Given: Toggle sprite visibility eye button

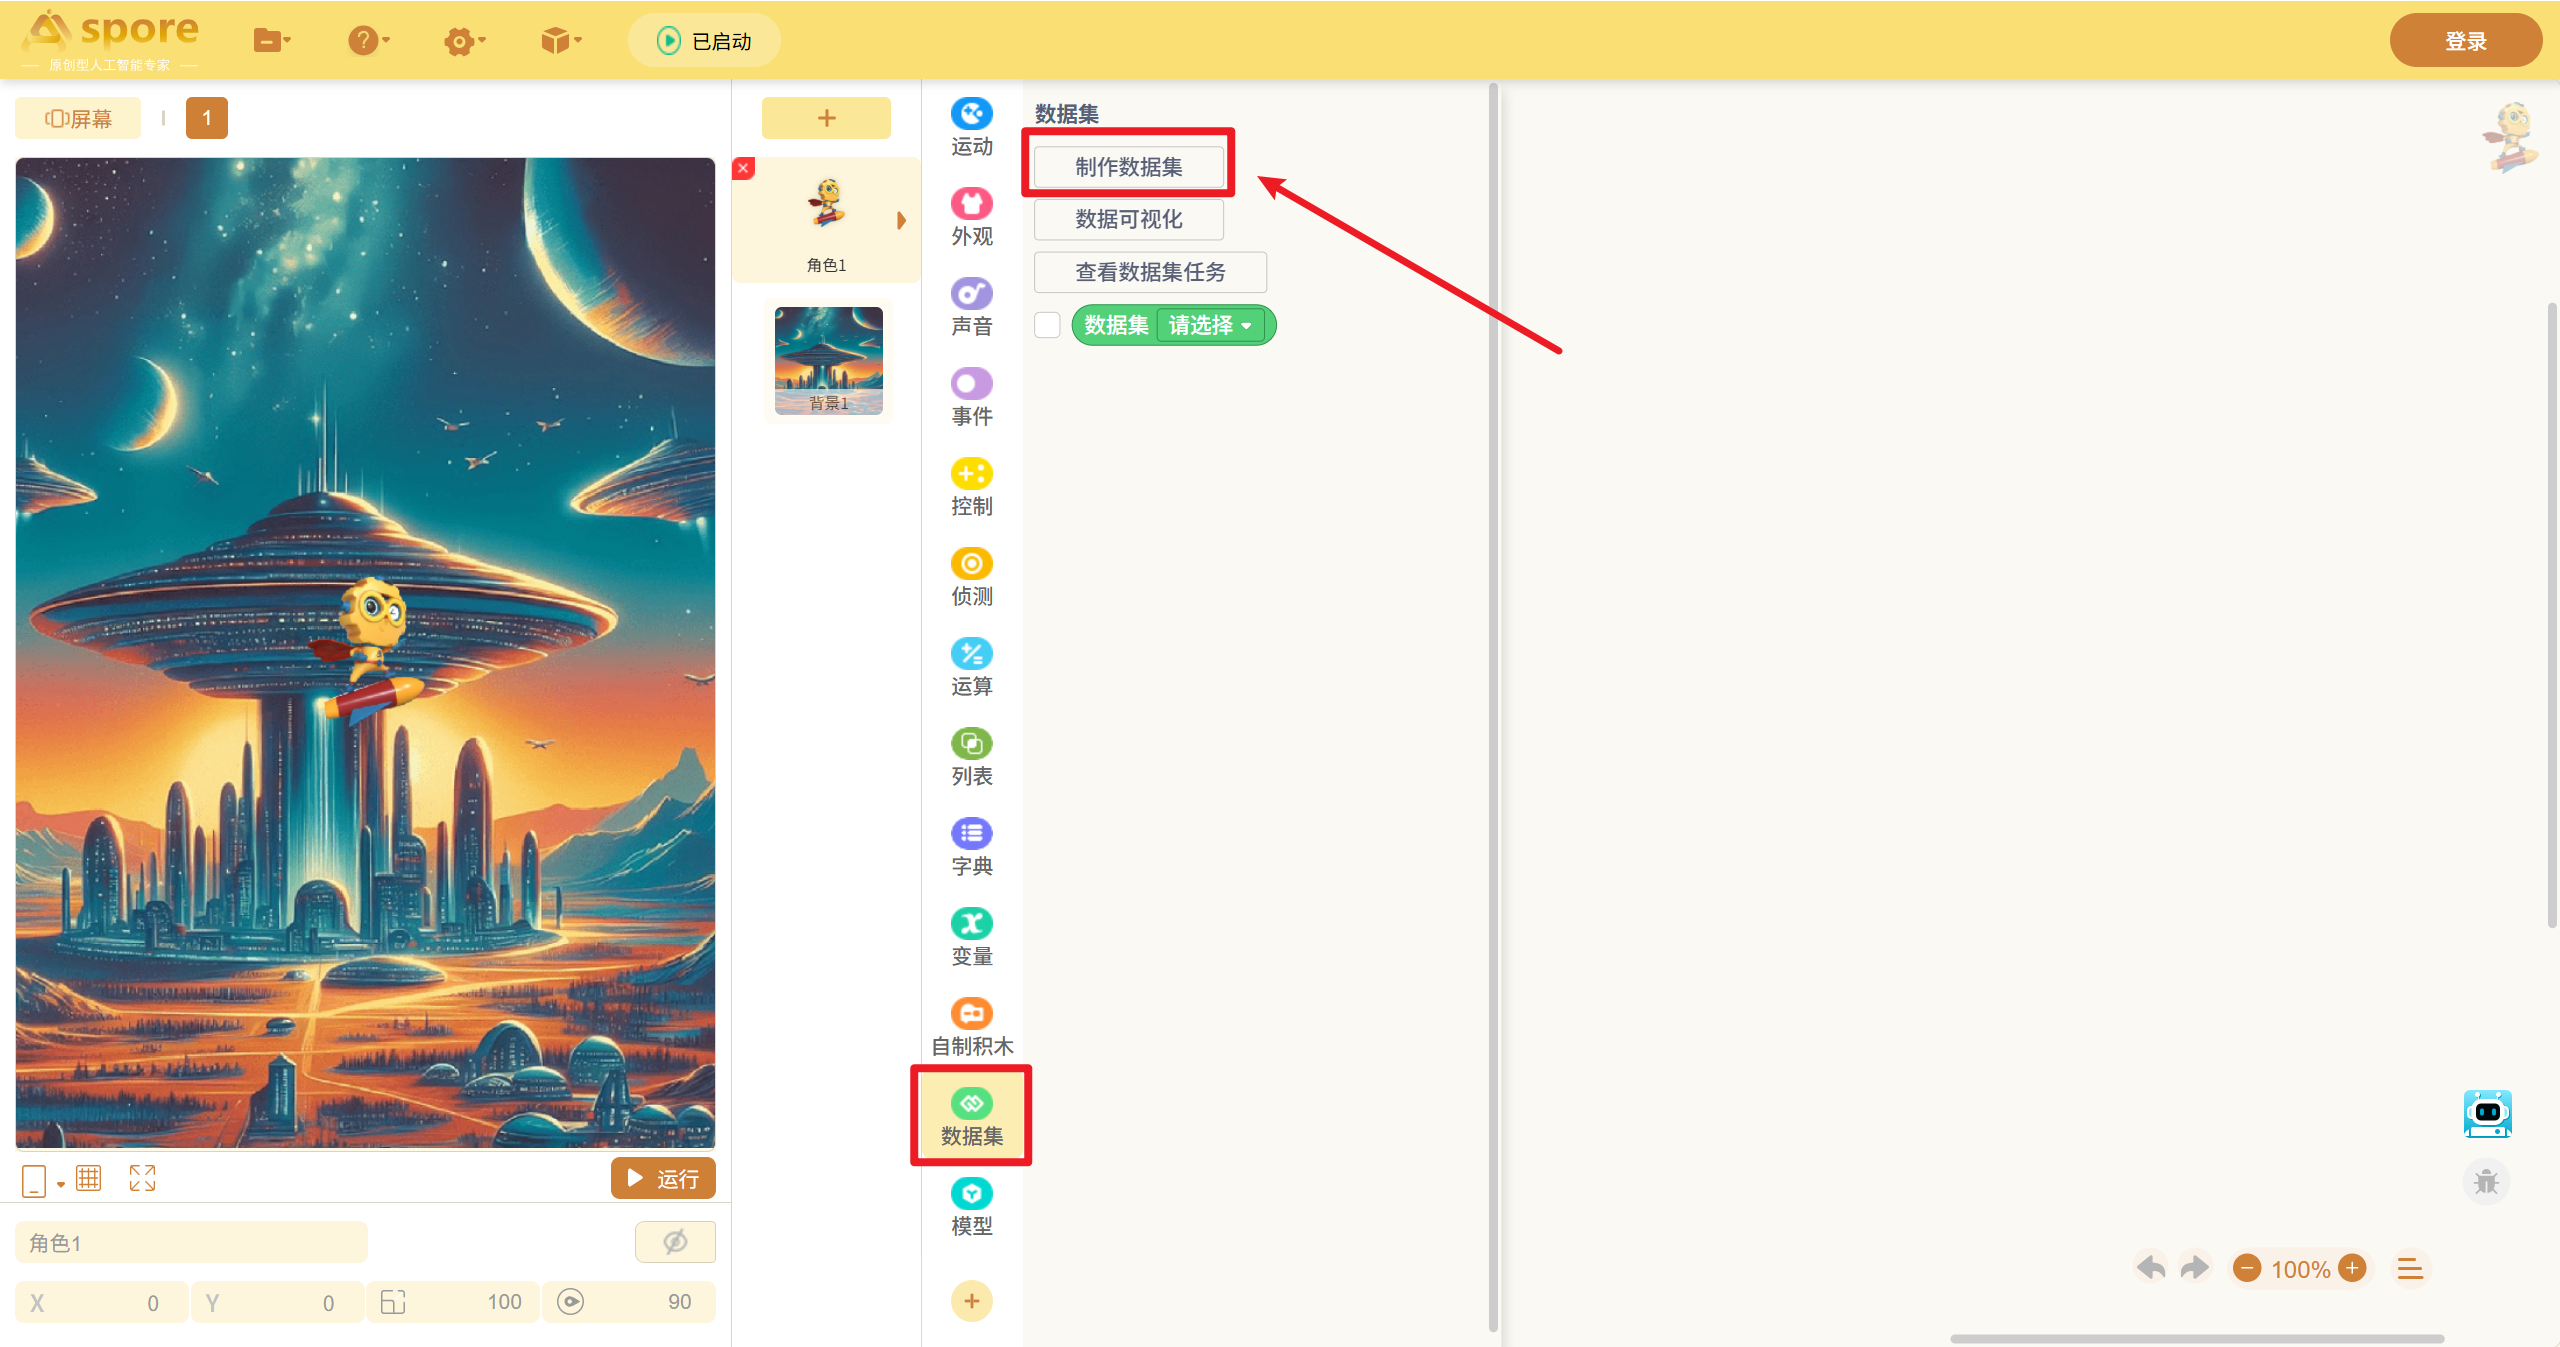Looking at the screenshot, I should coord(675,1242).
